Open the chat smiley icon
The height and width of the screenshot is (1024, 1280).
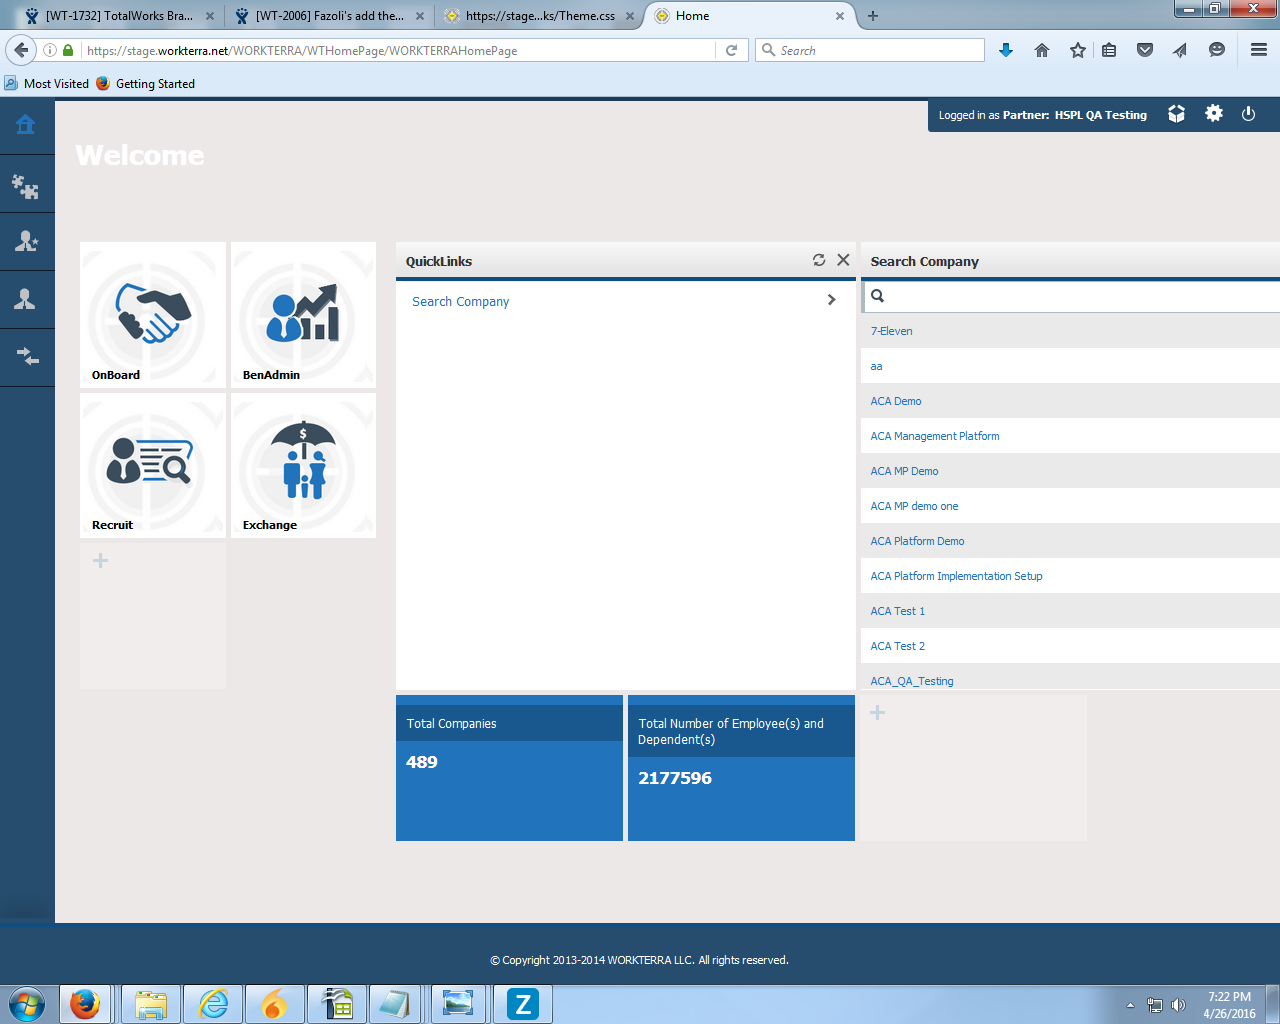tap(1217, 50)
